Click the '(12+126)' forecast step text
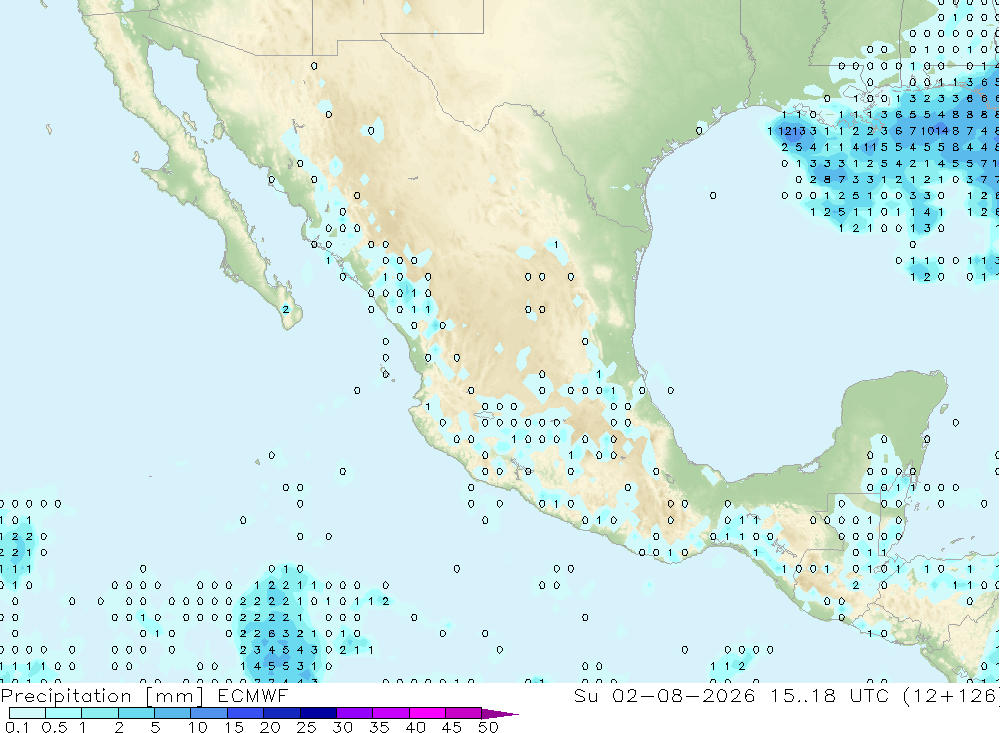This screenshot has height=733, width=1000. click(x=951, y=695)
